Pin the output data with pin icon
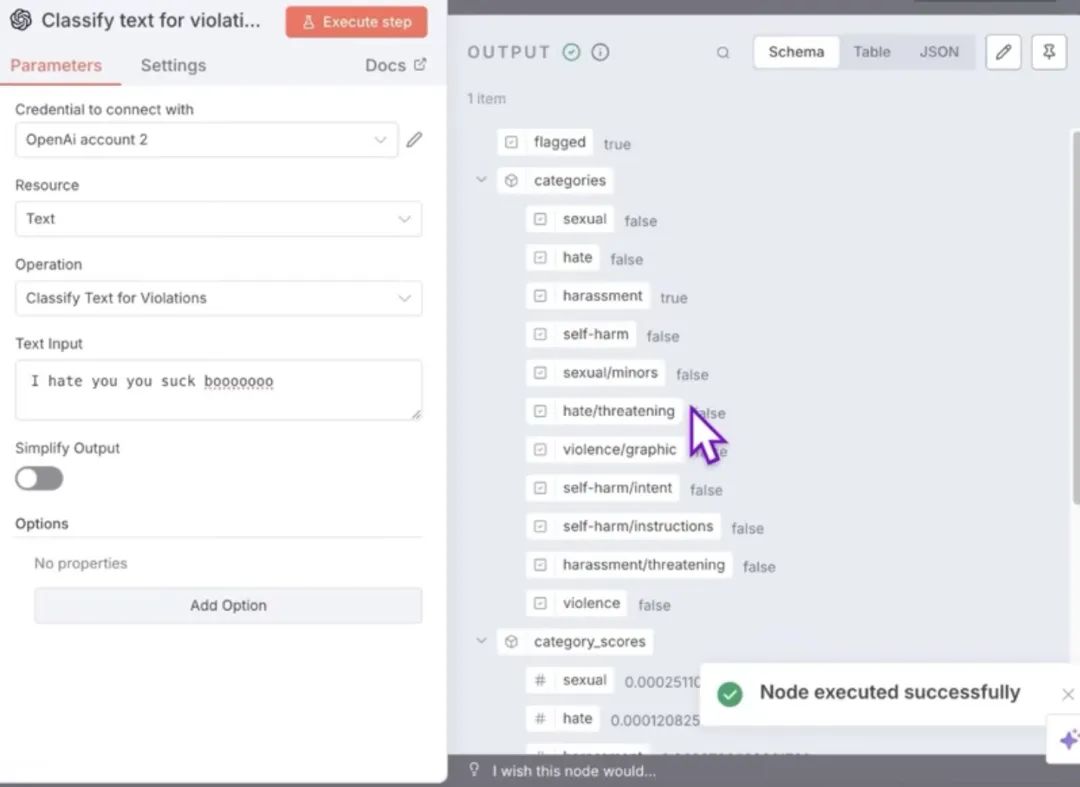The height and width of the screenshot is (787, 1080). click(1048, 52)
